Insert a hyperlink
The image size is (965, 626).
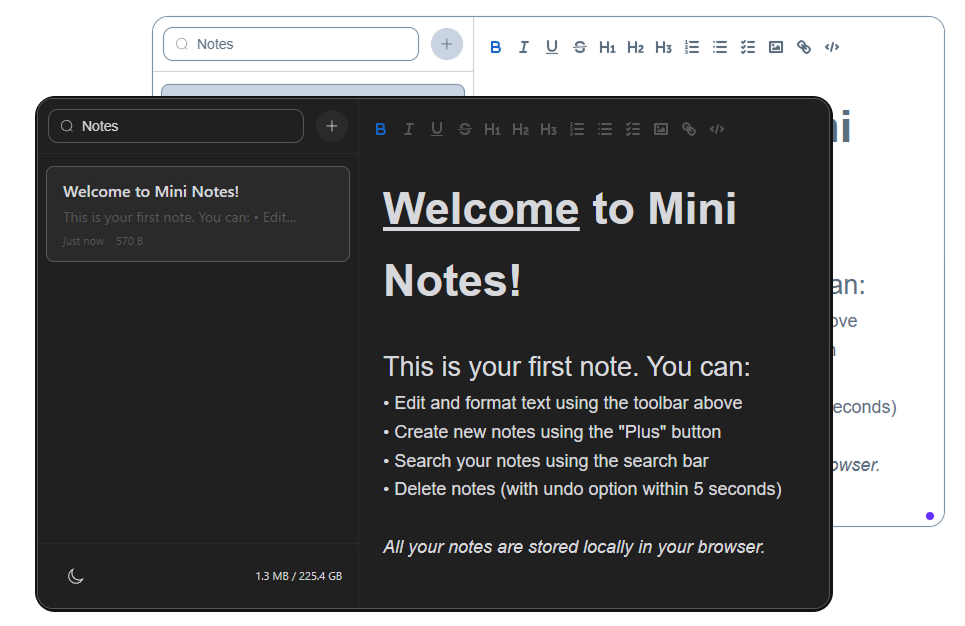point(688,128)
